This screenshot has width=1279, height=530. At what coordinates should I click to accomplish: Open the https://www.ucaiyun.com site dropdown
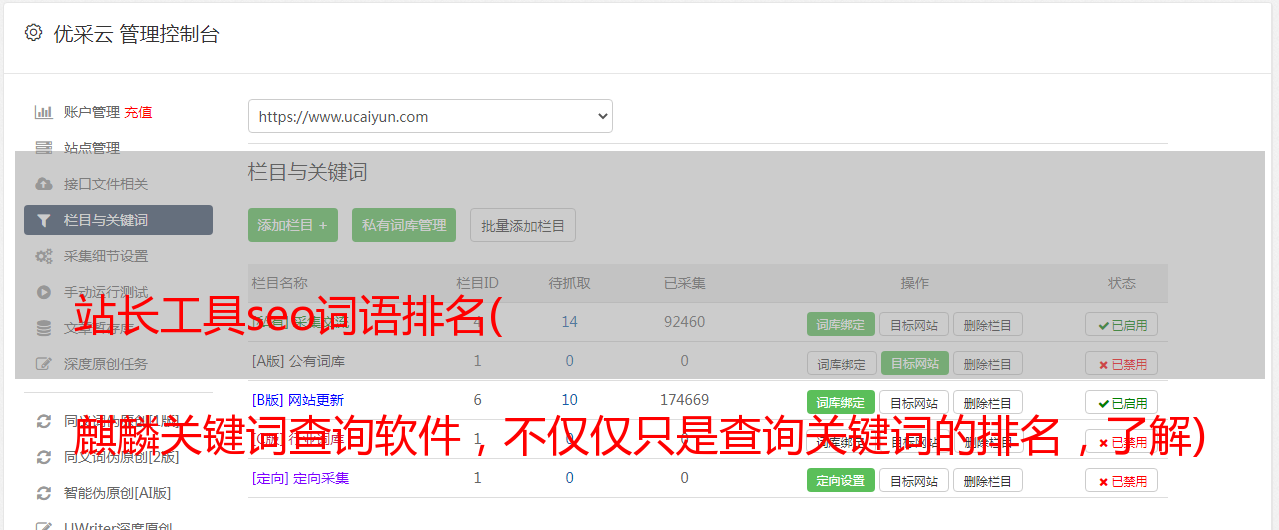coord(430,116)
